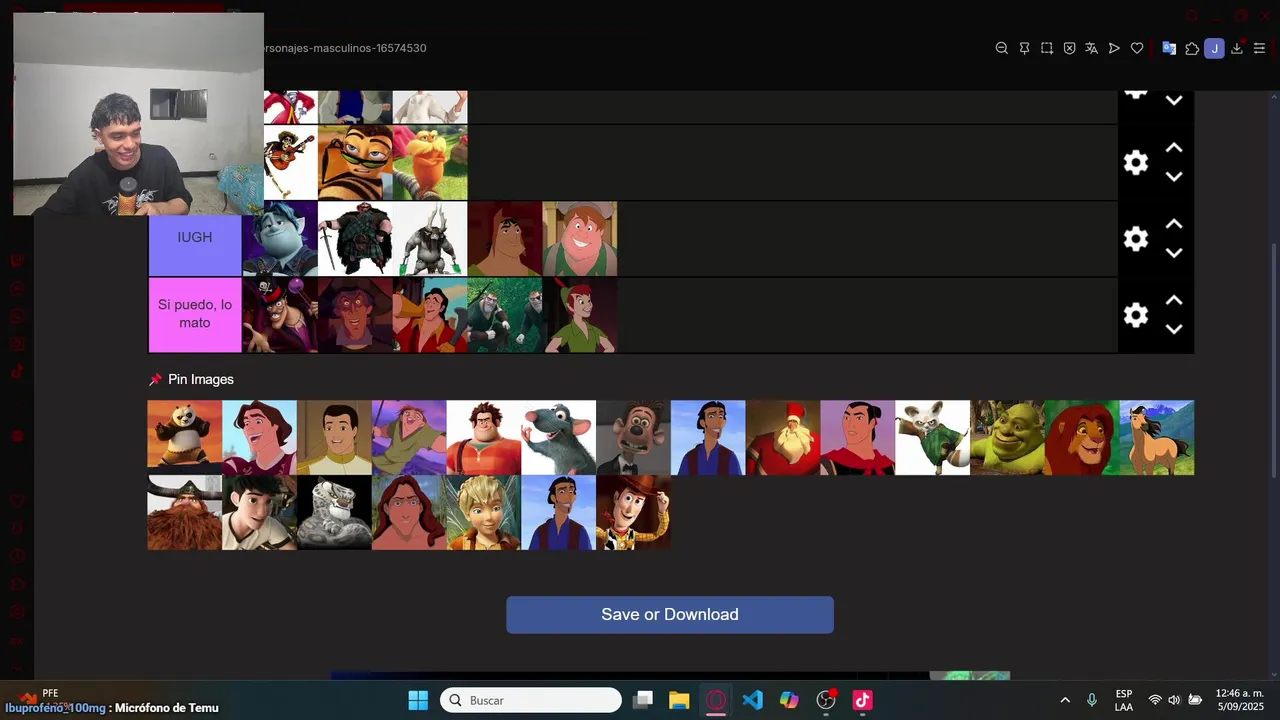Click the IUGH tier label
The width and height of the screenshot is (1280, 720).
pyautogui.click(x=195, y=239)
